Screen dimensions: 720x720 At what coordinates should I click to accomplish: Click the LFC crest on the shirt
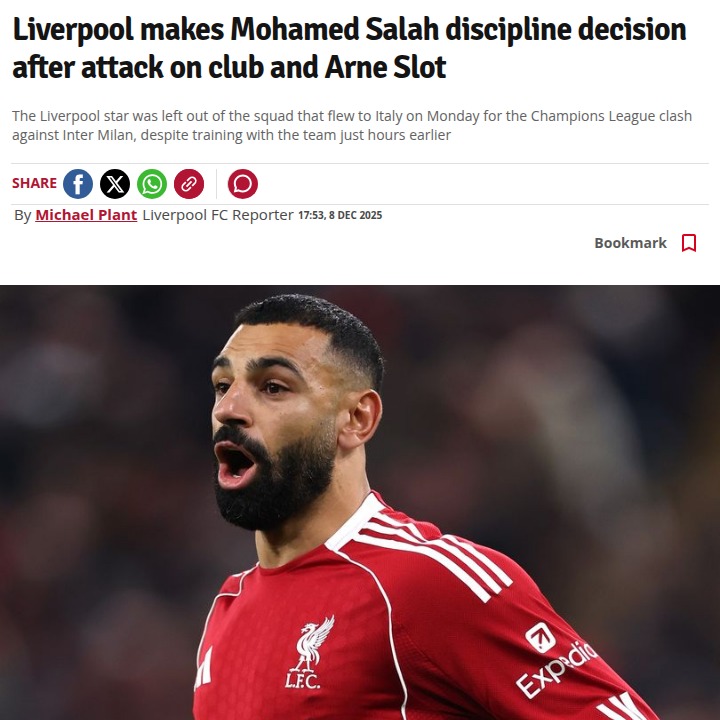coord(307,652)
